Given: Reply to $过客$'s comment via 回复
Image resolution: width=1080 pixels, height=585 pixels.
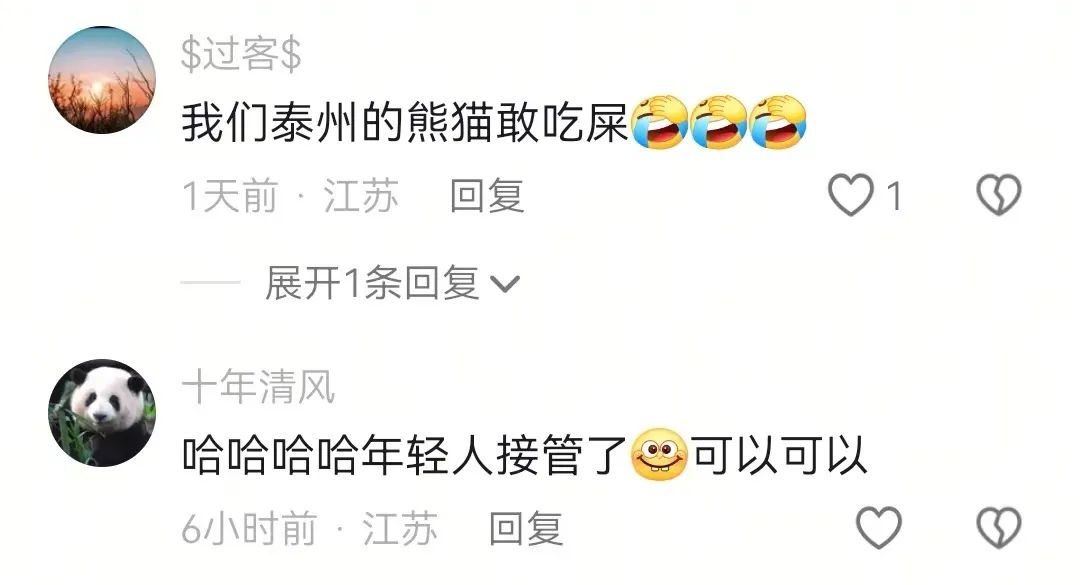Looking at the screenshot, I should tap(487, 196).
